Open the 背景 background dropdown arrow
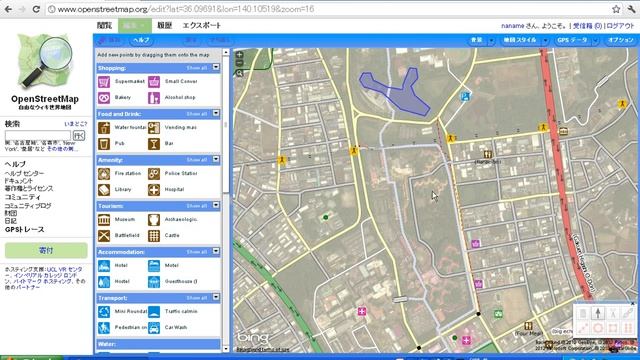640x360 pixels. click(x=491, y=40)
